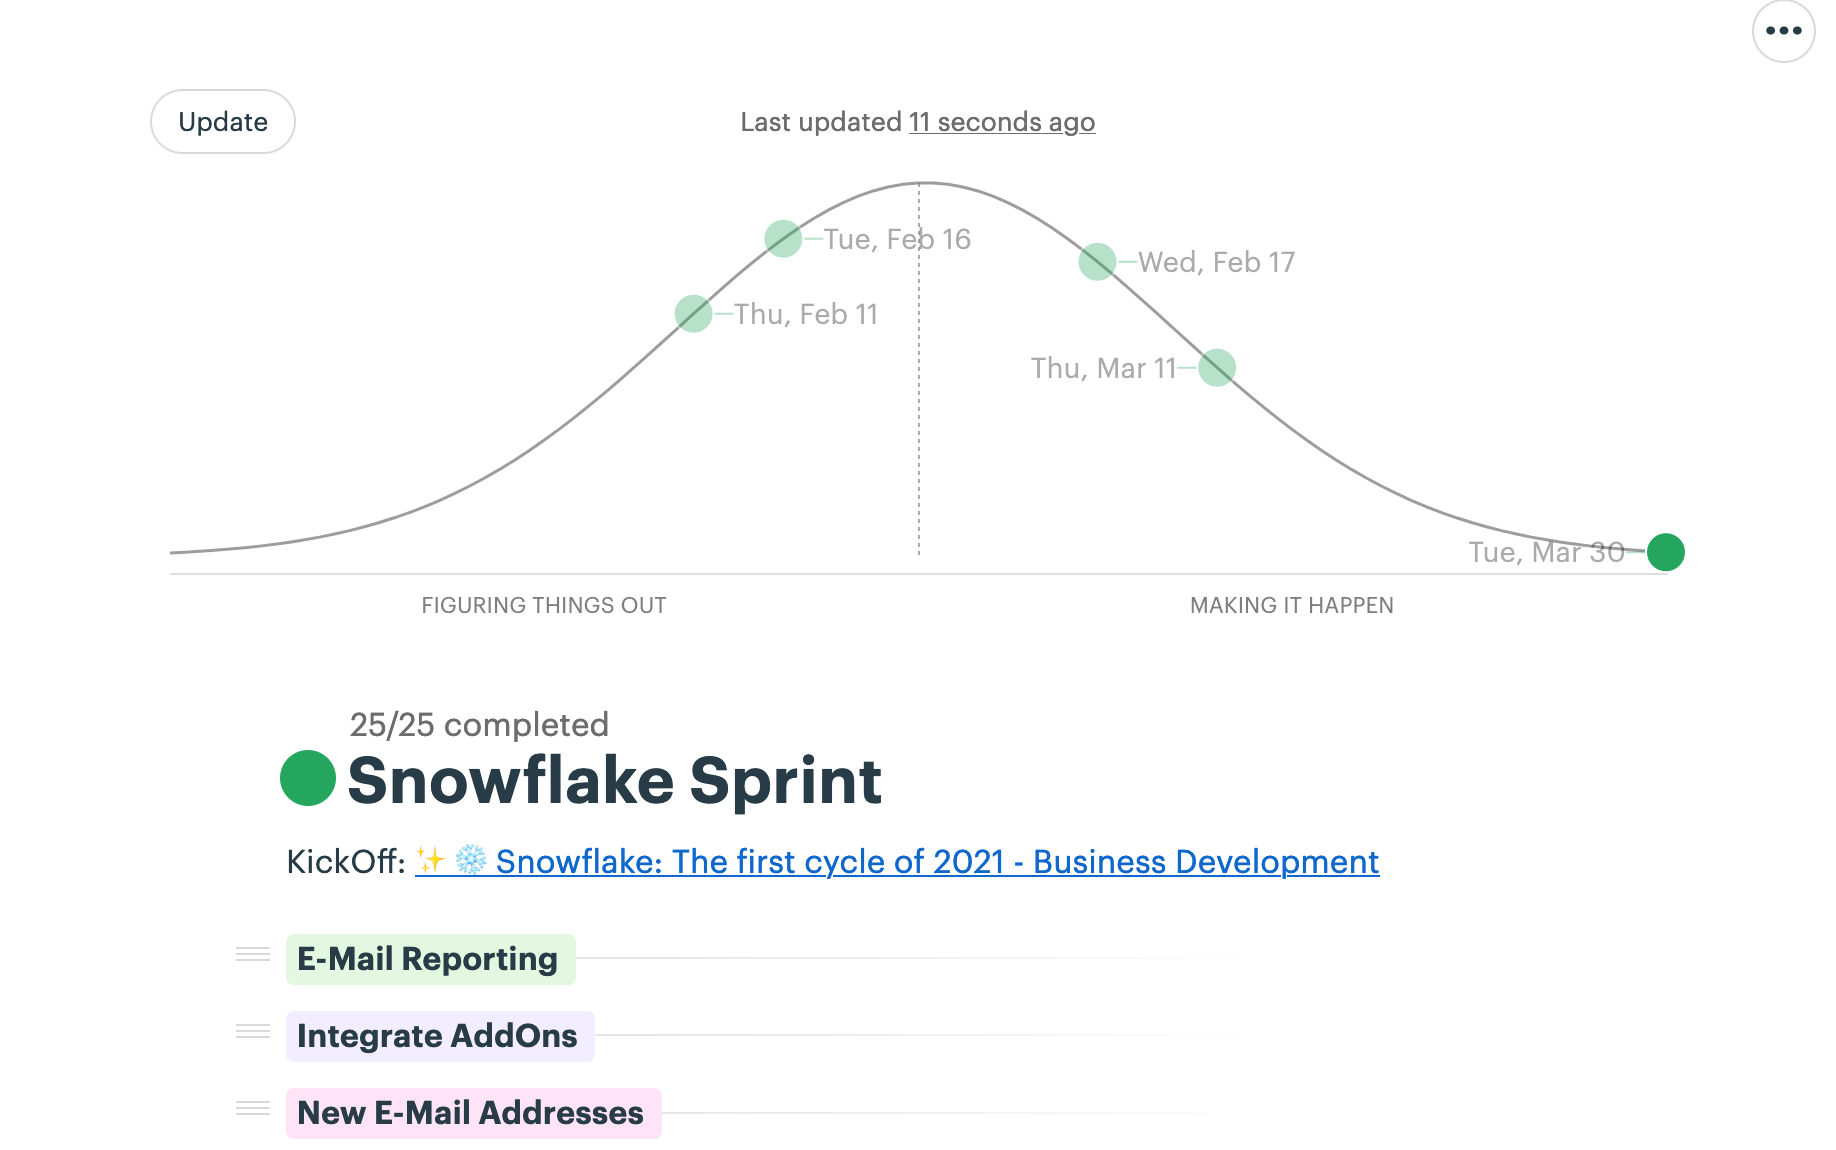The width and height of the screenshot is (1836, 1150).
Task: Select the Thu, Feb 11 hill chart dot
Action: [693, 314]
